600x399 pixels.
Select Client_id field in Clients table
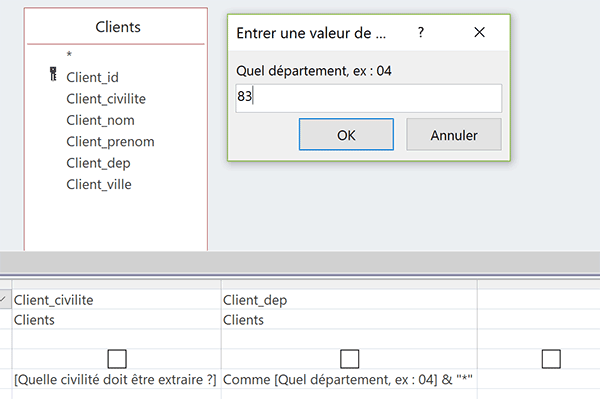point(92,77)
